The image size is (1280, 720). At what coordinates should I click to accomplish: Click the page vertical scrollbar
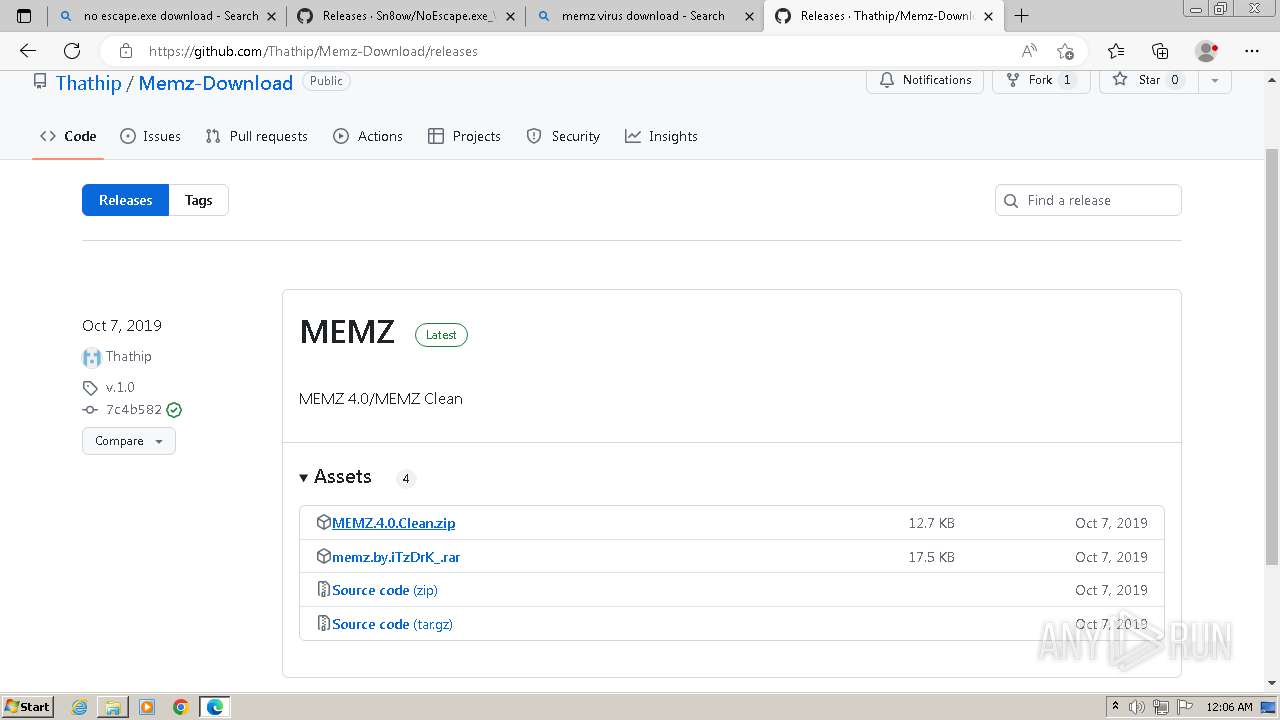tap(1271, 355)
